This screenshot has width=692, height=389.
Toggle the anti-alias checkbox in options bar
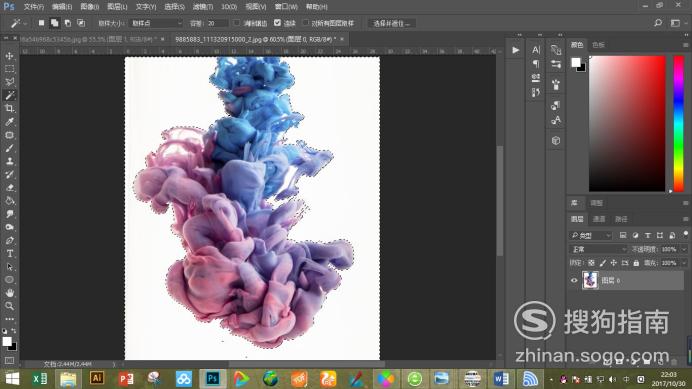tap(237, 23)
